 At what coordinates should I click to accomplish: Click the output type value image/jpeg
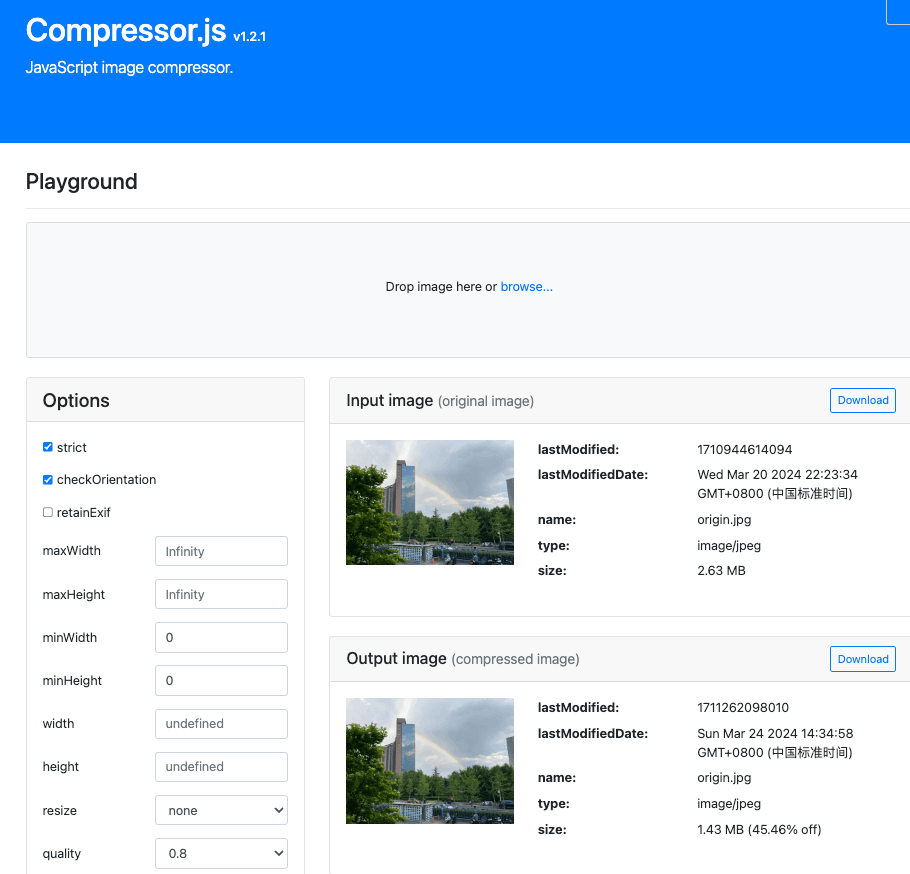point(728,804)
